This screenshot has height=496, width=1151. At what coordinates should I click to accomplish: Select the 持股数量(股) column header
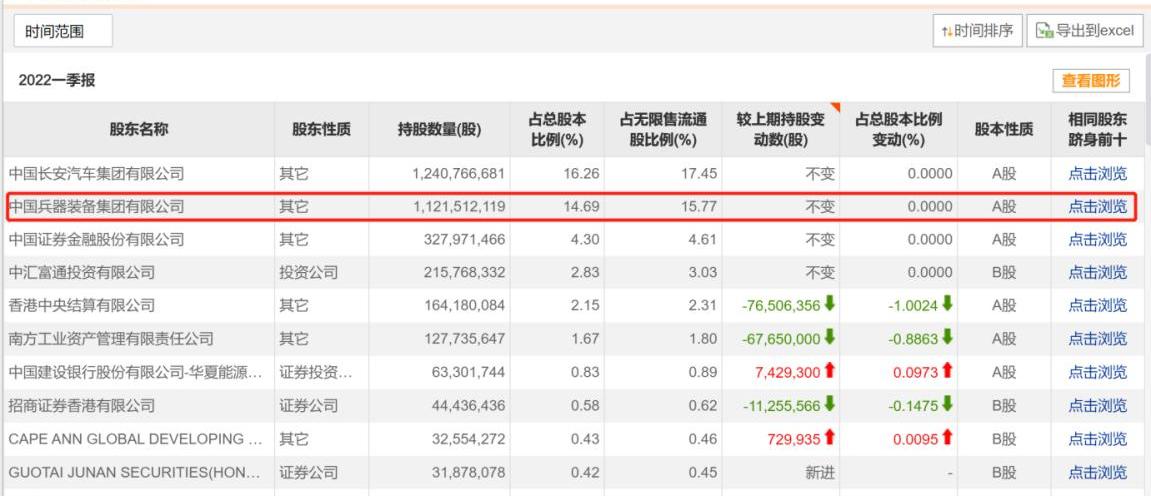(x=439, y=129)
